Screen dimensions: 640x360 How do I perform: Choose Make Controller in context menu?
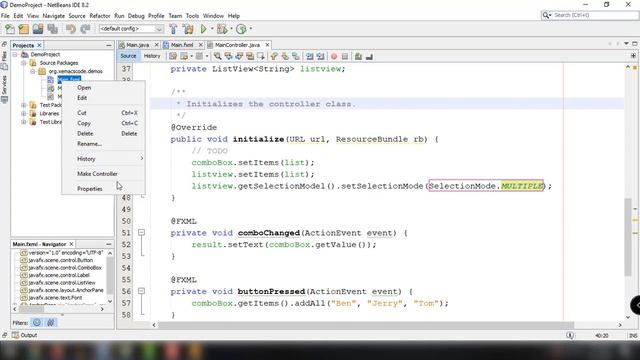(103, 174)
